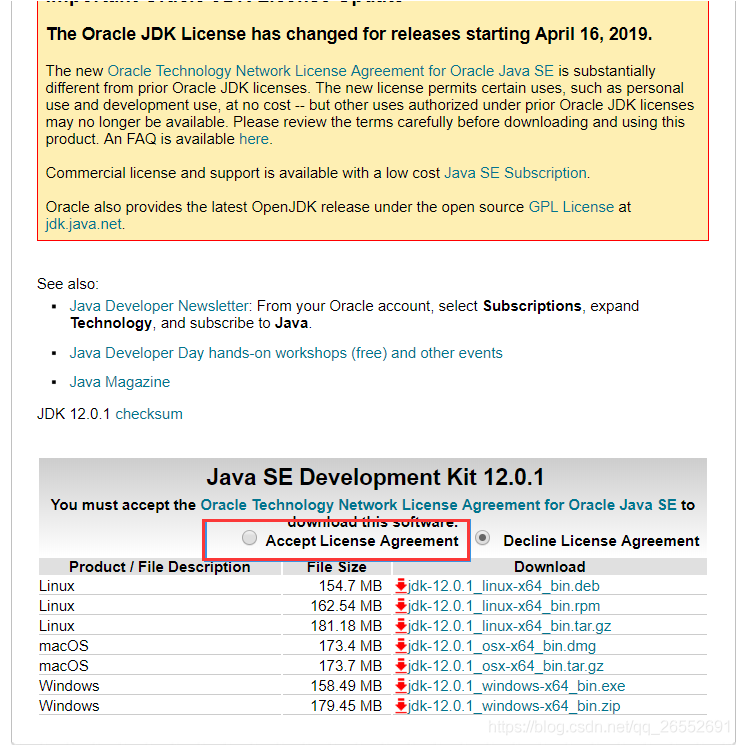The height and width of the screenshot is (745, 739).
Task: Click the Product / File Description column header
Action: pyautogui.click(x=160, y=567)
